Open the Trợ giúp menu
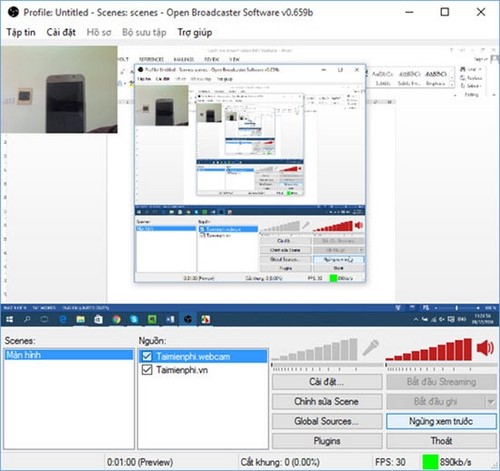The width and height of the screenshot is (500, 471). 195,32
